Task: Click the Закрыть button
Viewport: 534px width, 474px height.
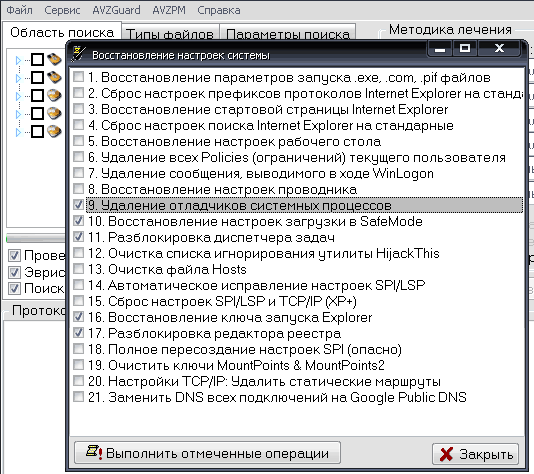Action: coord(475,454)
